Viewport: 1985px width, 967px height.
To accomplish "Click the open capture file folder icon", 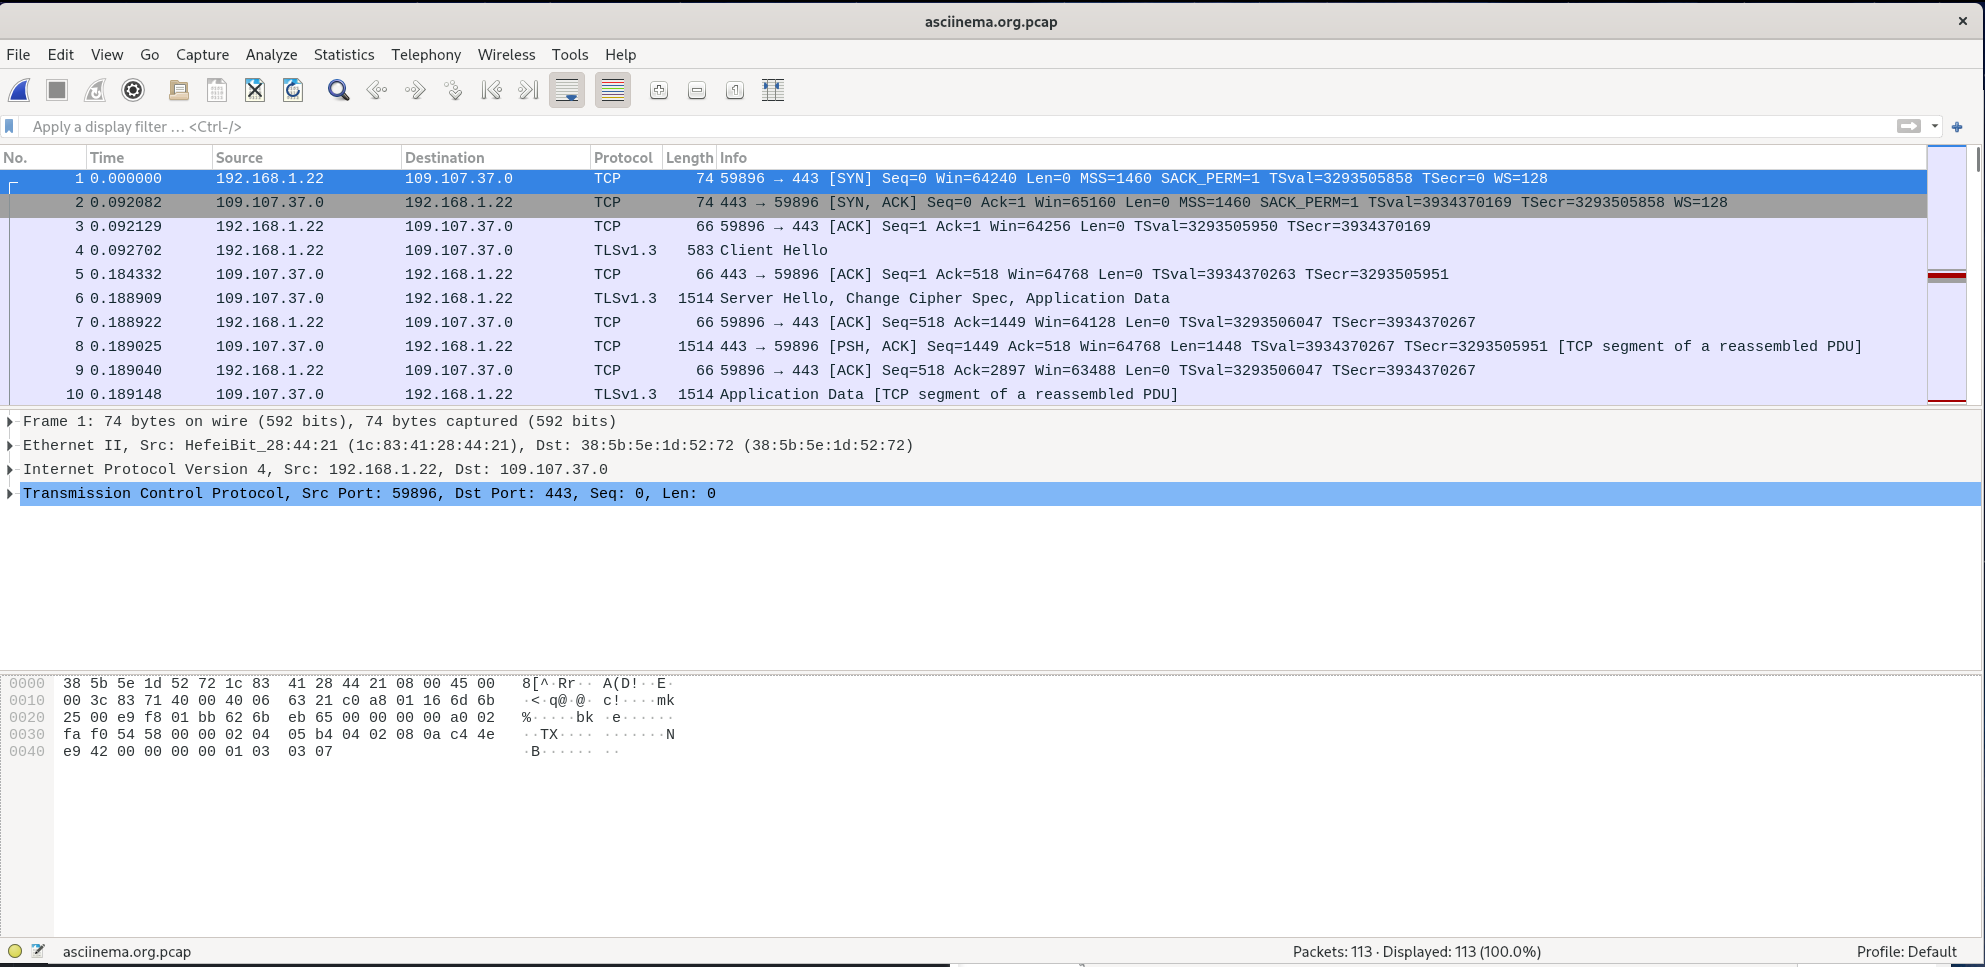I will click(179, 91).
